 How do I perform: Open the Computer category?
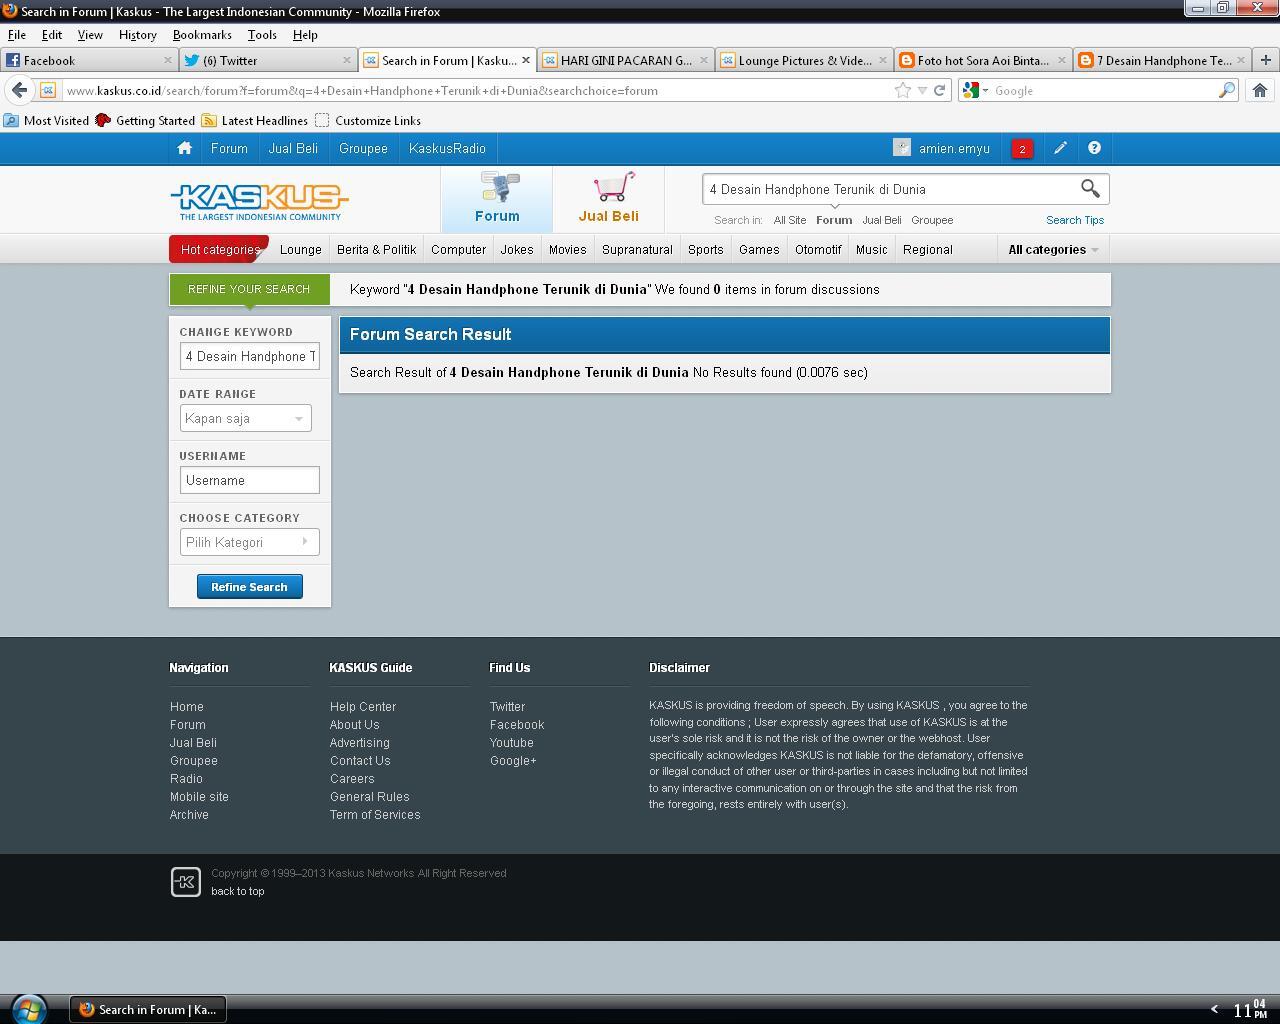point(458,249)
